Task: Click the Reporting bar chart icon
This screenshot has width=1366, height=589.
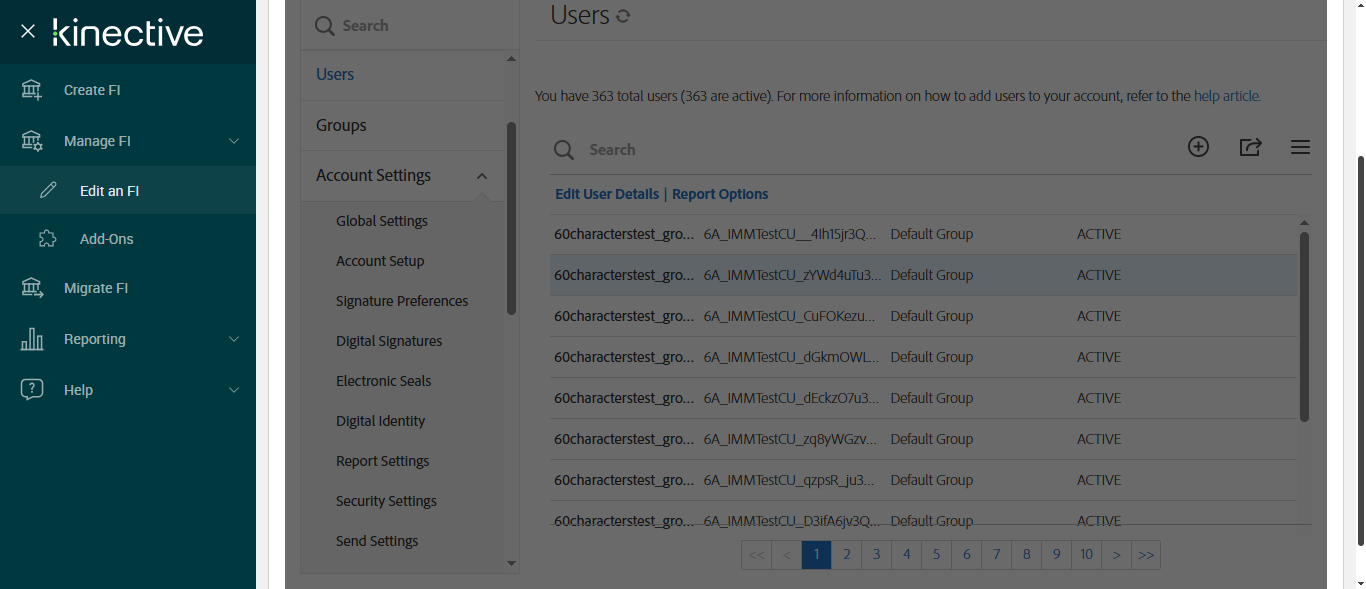Action: pyautogui.click(x=32, y=339)
